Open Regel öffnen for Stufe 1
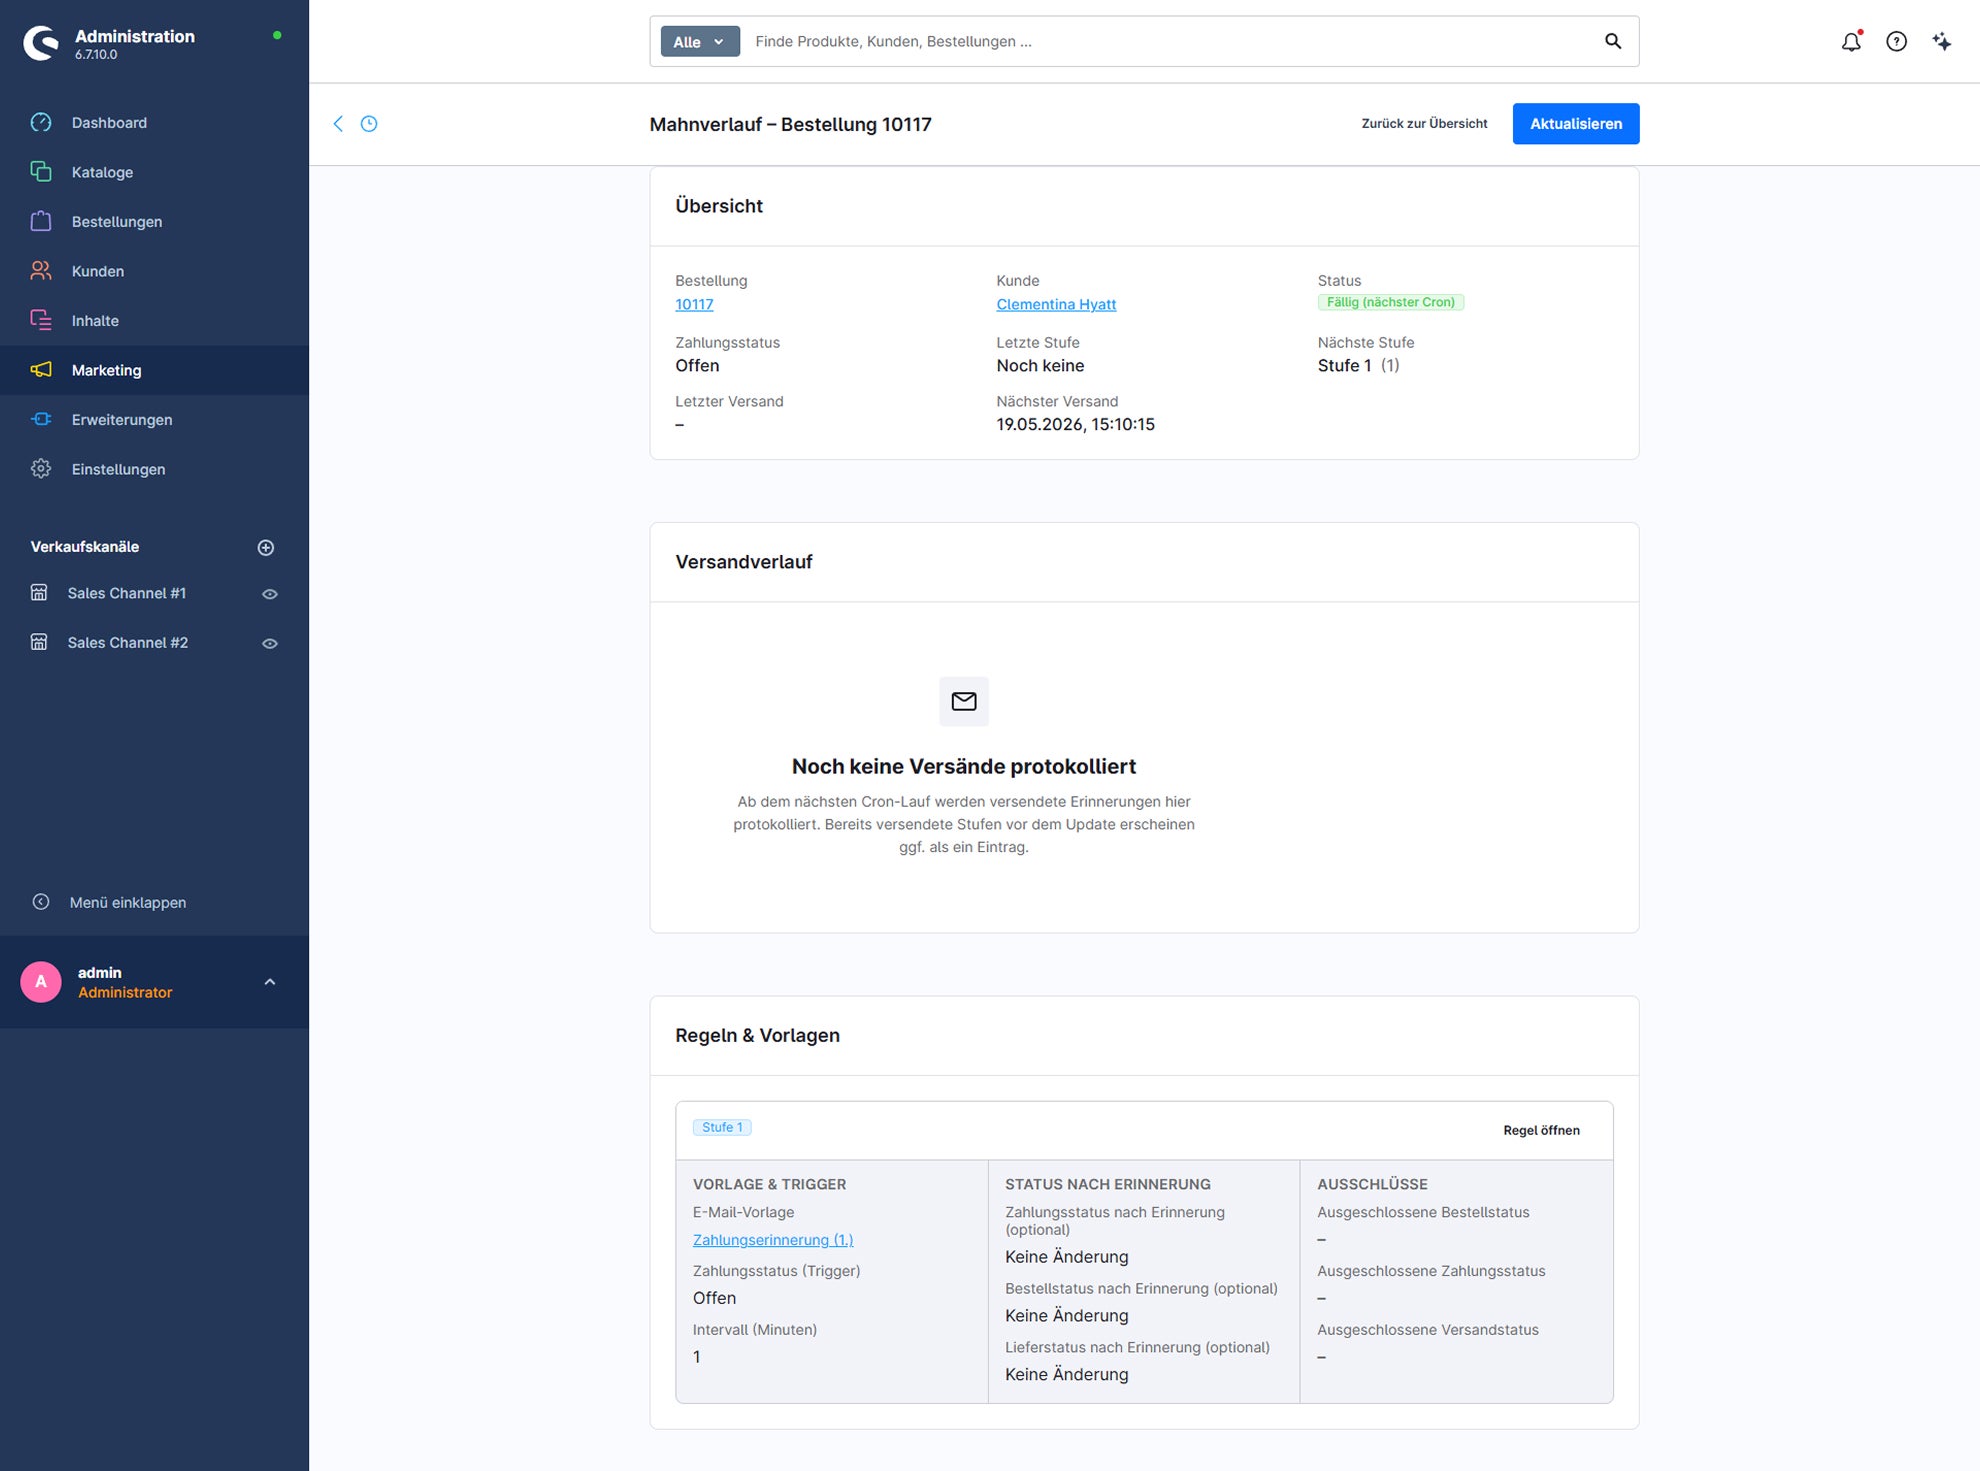Image resolution: width=1980 pixels, height=1471 pixels. (x=1541, y=1130)
